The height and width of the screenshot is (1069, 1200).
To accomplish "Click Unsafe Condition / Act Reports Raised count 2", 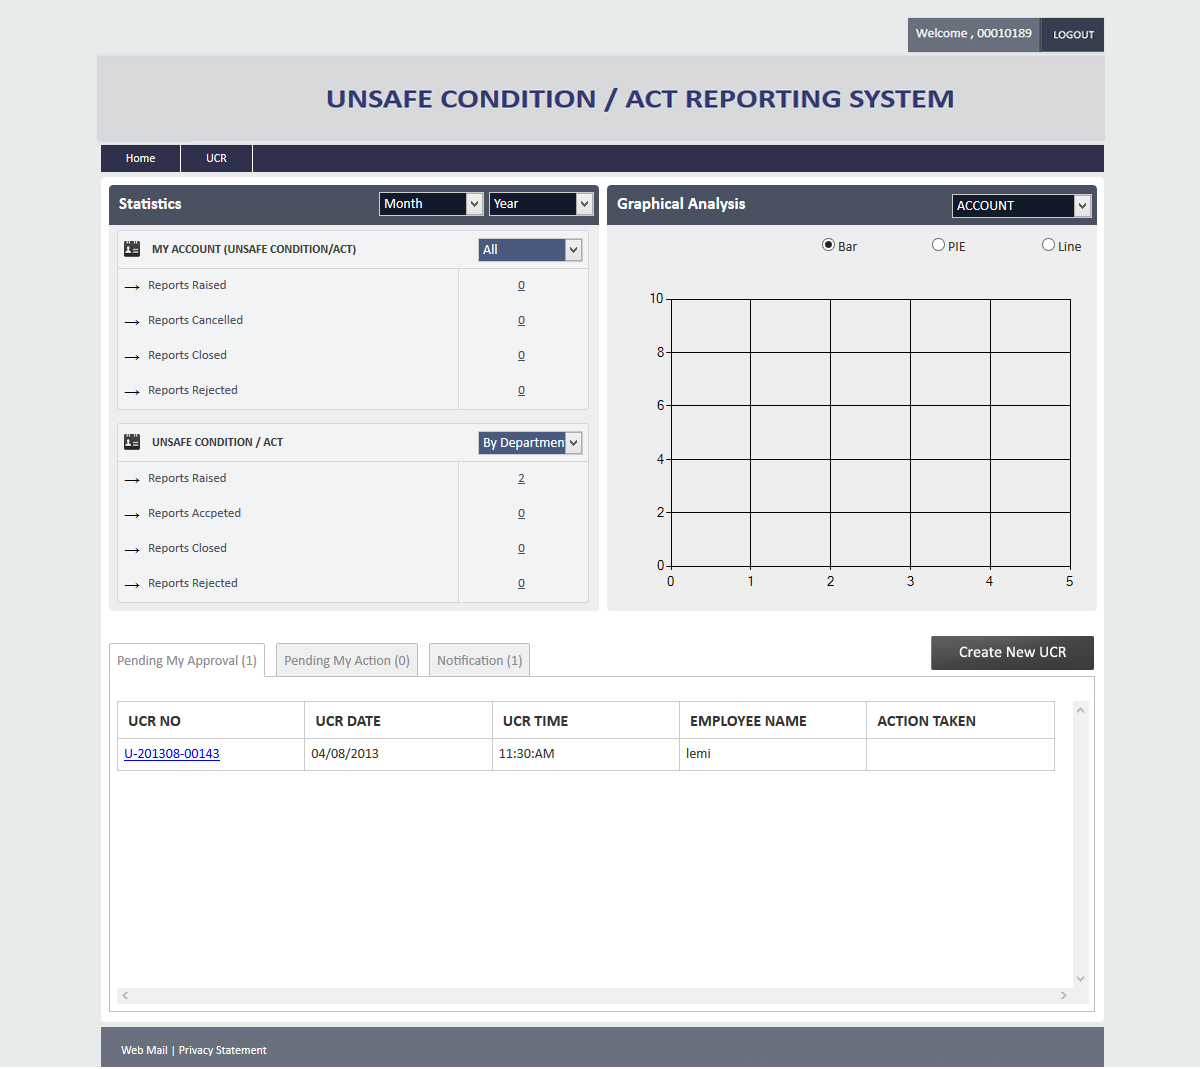I will 521,479.
